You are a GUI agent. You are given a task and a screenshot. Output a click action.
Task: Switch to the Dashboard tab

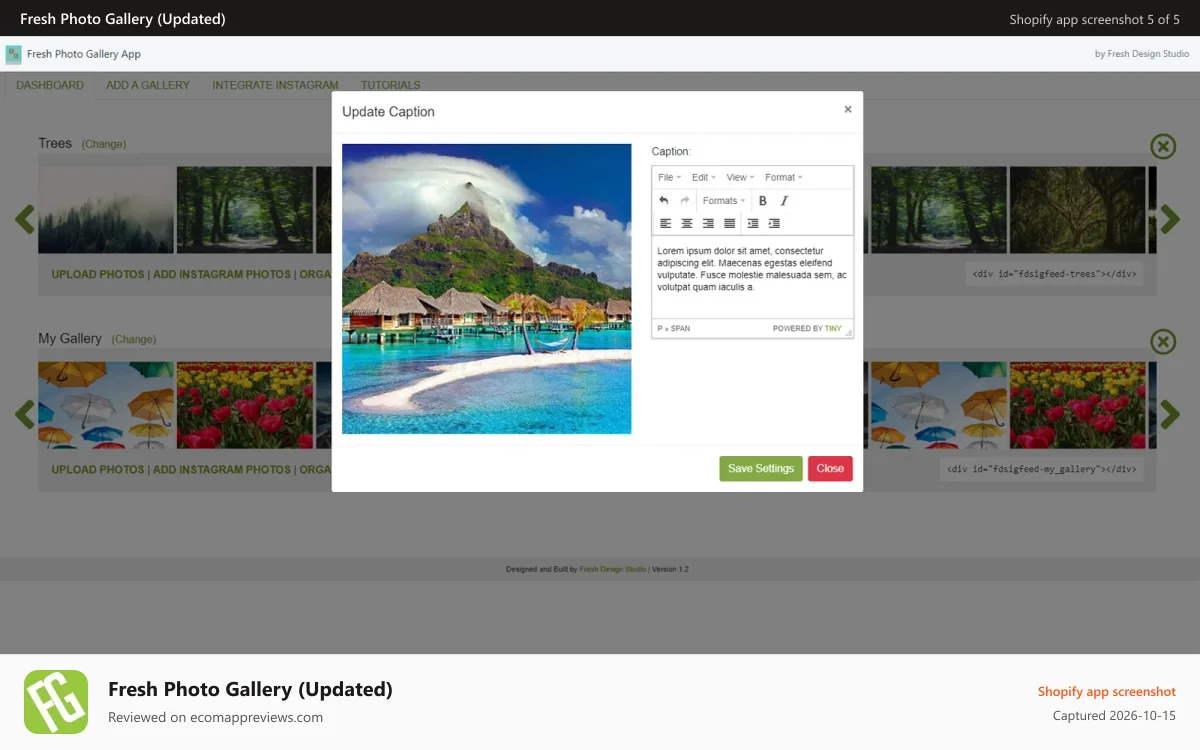tap(50, 85)
